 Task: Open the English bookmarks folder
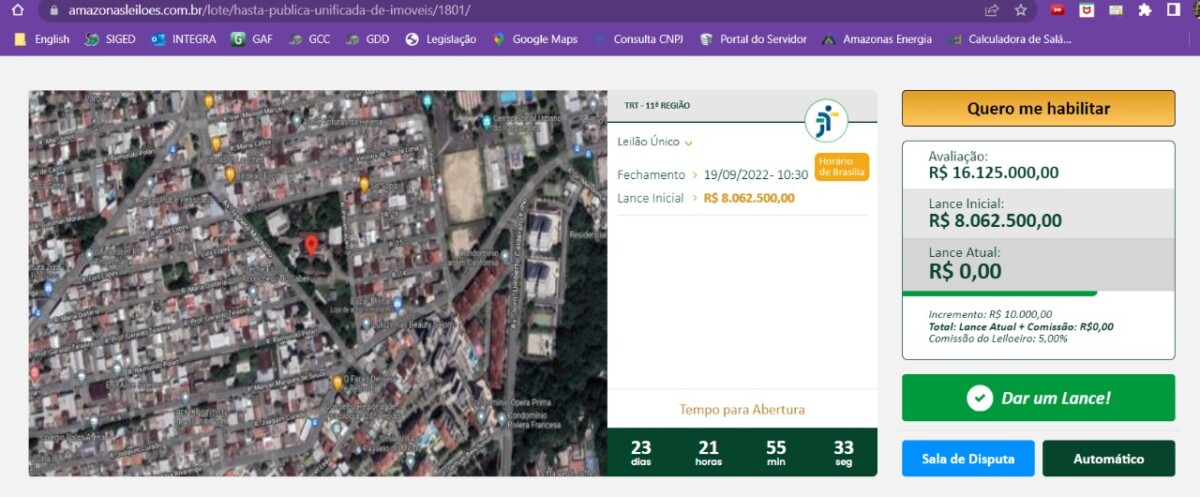[x=42, y=39]
